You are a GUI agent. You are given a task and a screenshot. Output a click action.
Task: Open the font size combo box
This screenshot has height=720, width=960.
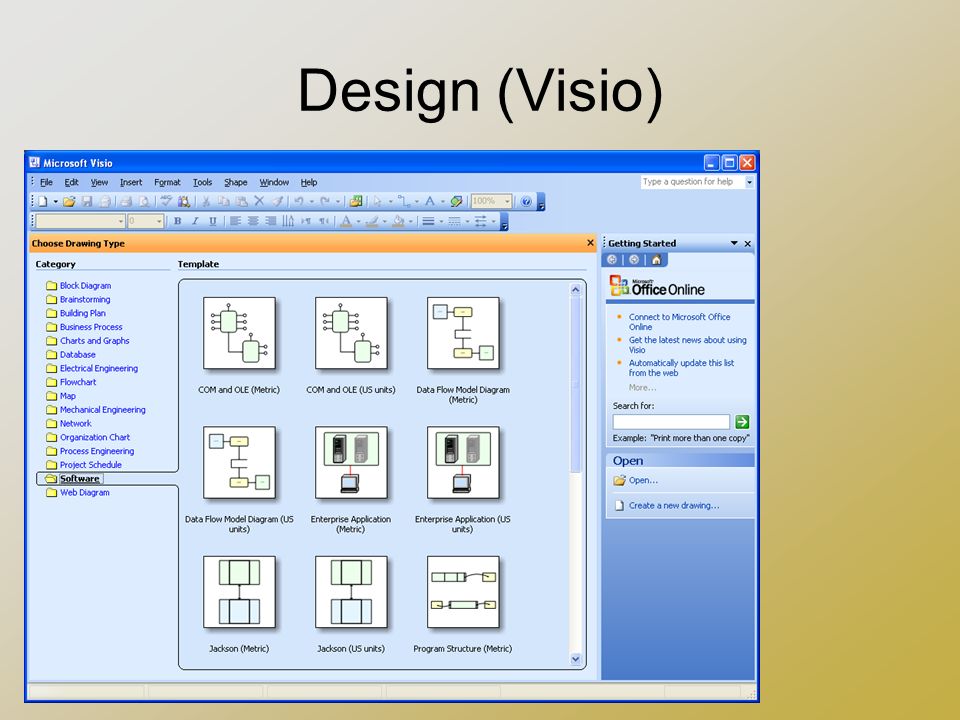pyautogui.click(x=146, y=221)
